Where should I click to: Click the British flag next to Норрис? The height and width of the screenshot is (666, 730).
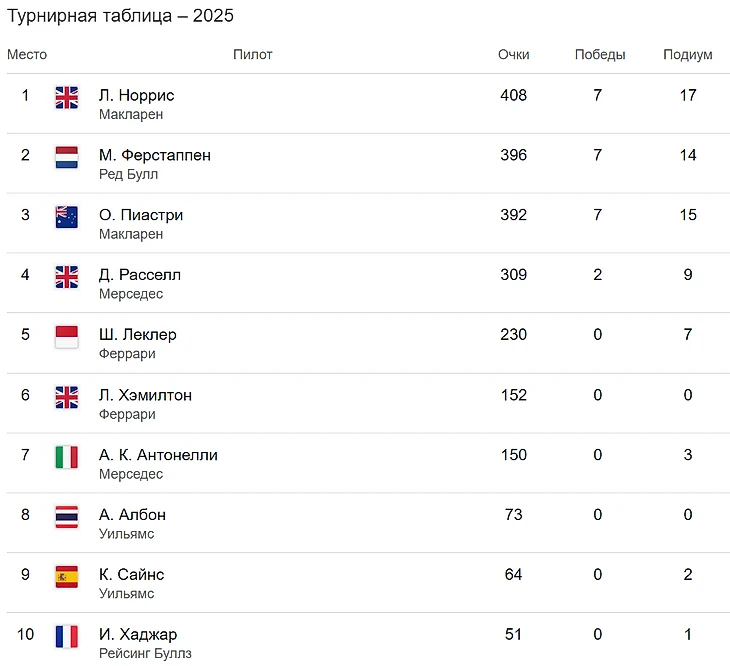[x=66, y=97]
